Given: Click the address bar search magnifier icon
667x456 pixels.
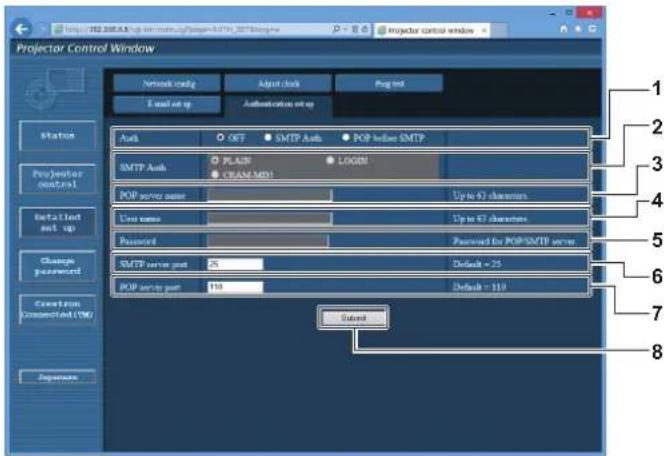Looking at the screenshot, I should 336,29.
